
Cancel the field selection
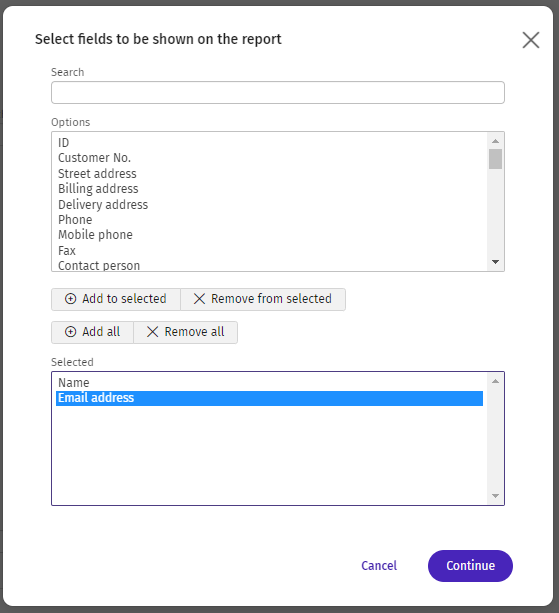click(x=379, y=566)
